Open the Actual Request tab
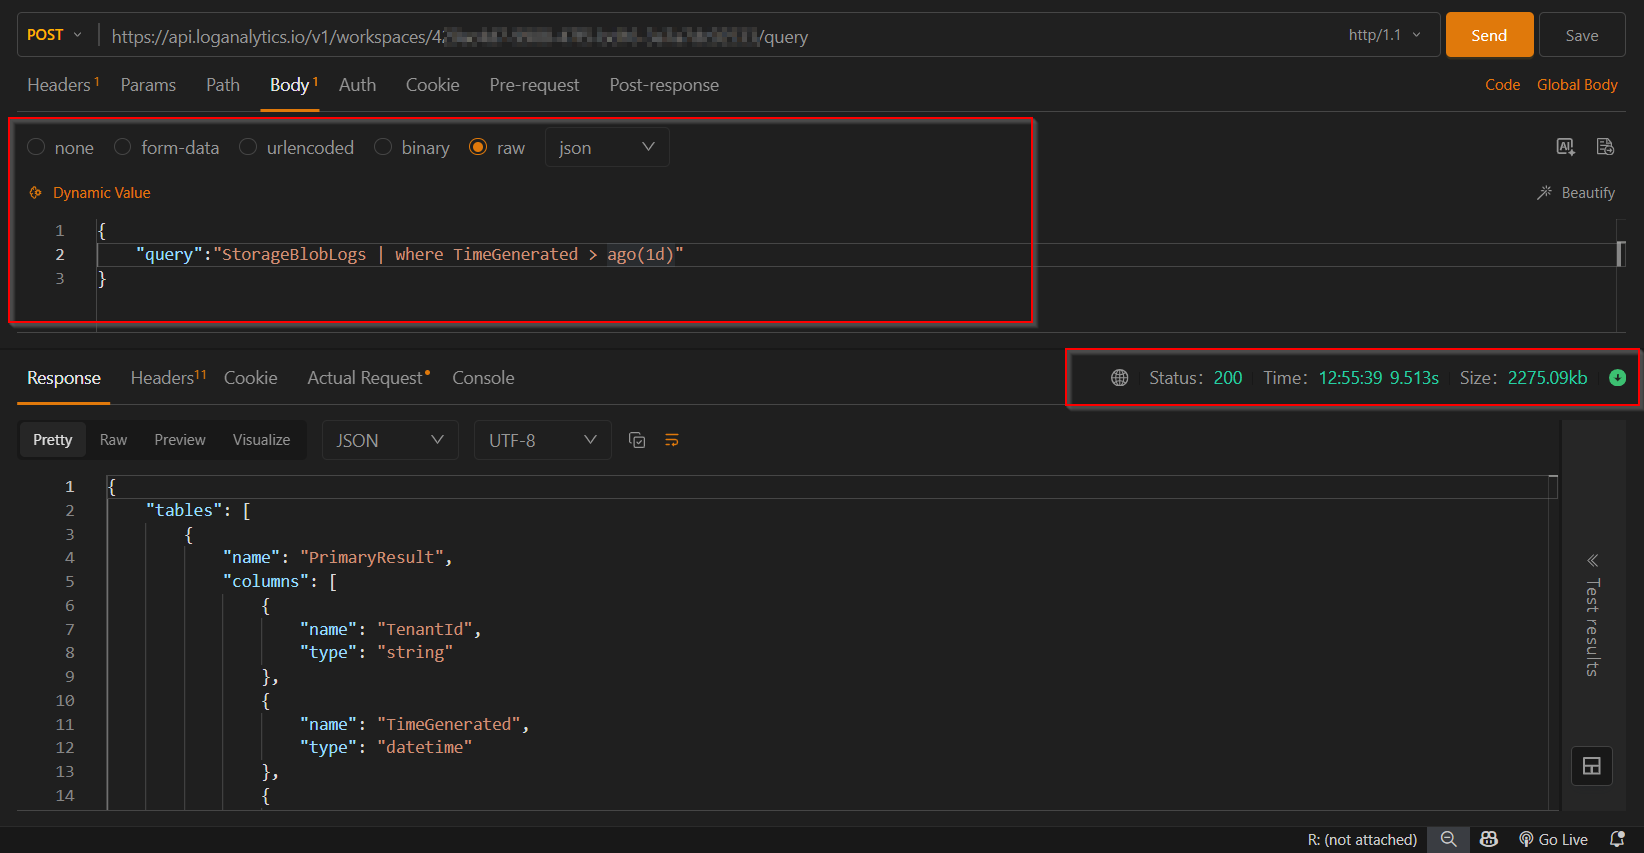 (368, 378)
